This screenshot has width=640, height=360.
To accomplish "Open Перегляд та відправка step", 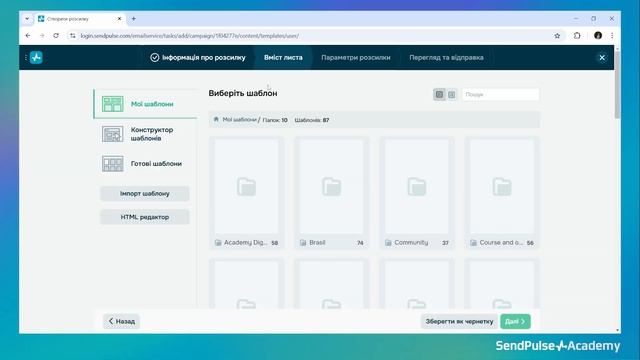I will pos(446,58).
